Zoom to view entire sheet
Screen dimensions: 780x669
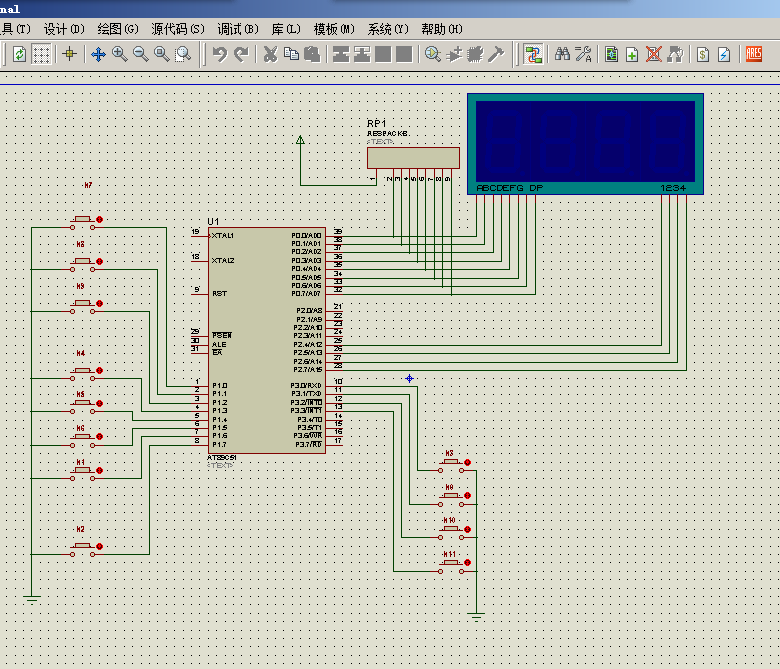162,54
